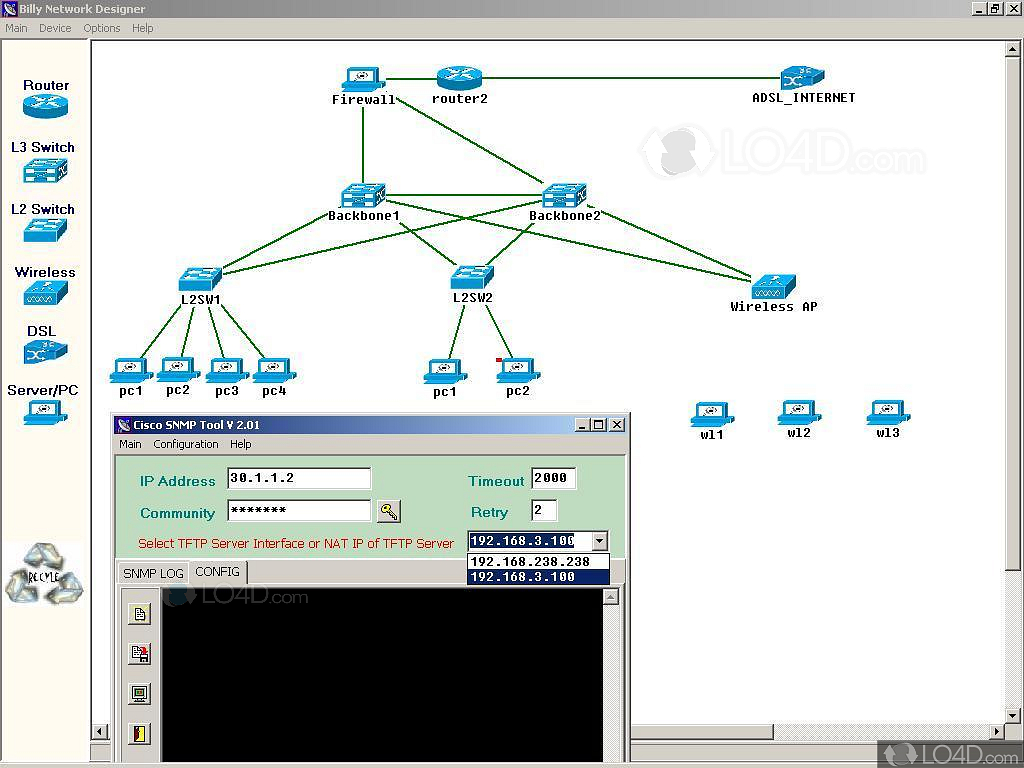
Task: Choose 192.168.3.100 in the dropdown list
Action: pyautogui.click(x=539, y=577)
